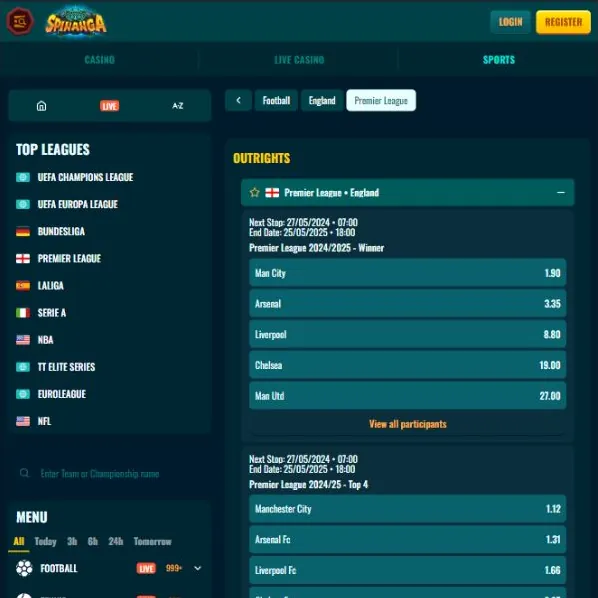
Task: Select the 6h time filter
Action: coord(93,541)
